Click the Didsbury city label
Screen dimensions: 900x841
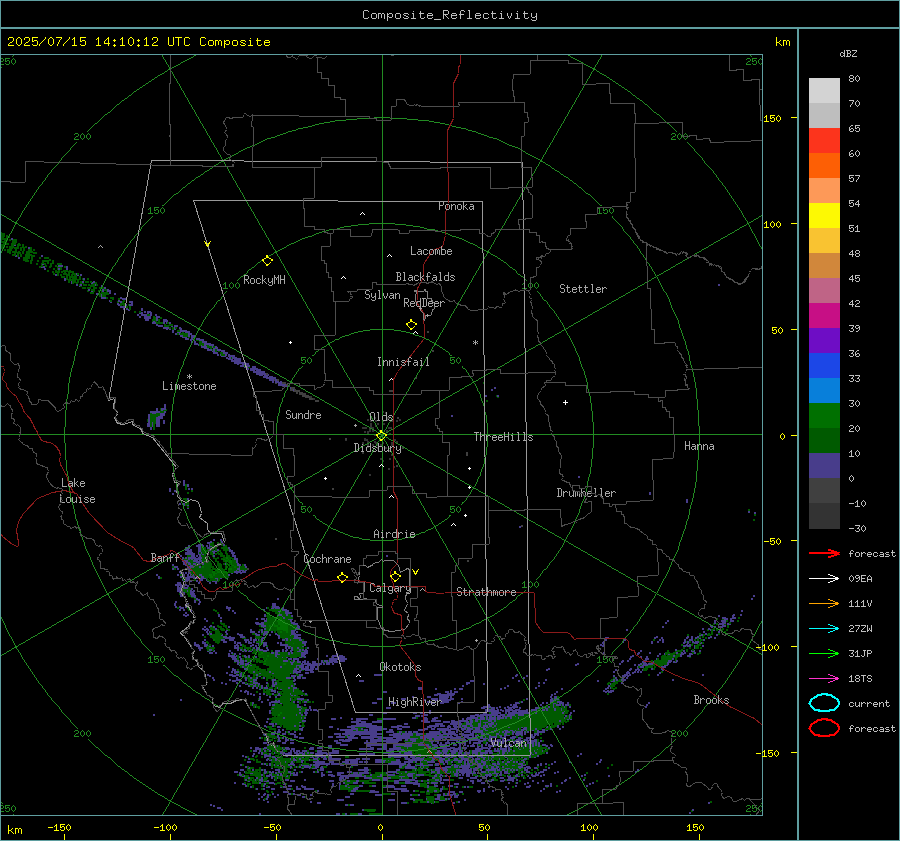pyautogui.click(x=378, y=448)
